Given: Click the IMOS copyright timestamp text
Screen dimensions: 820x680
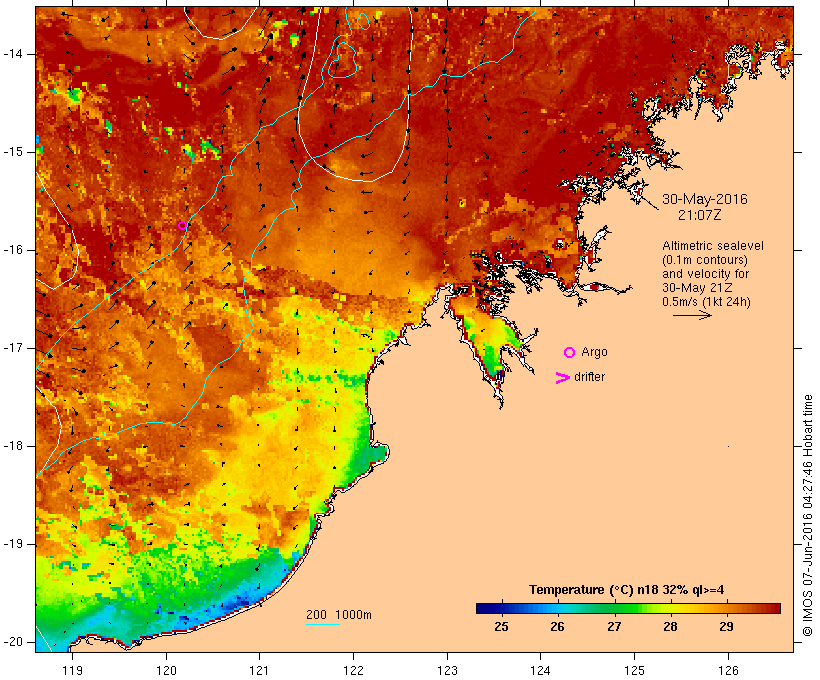Looking at the screenshot, I should click(x=807, y=515).
